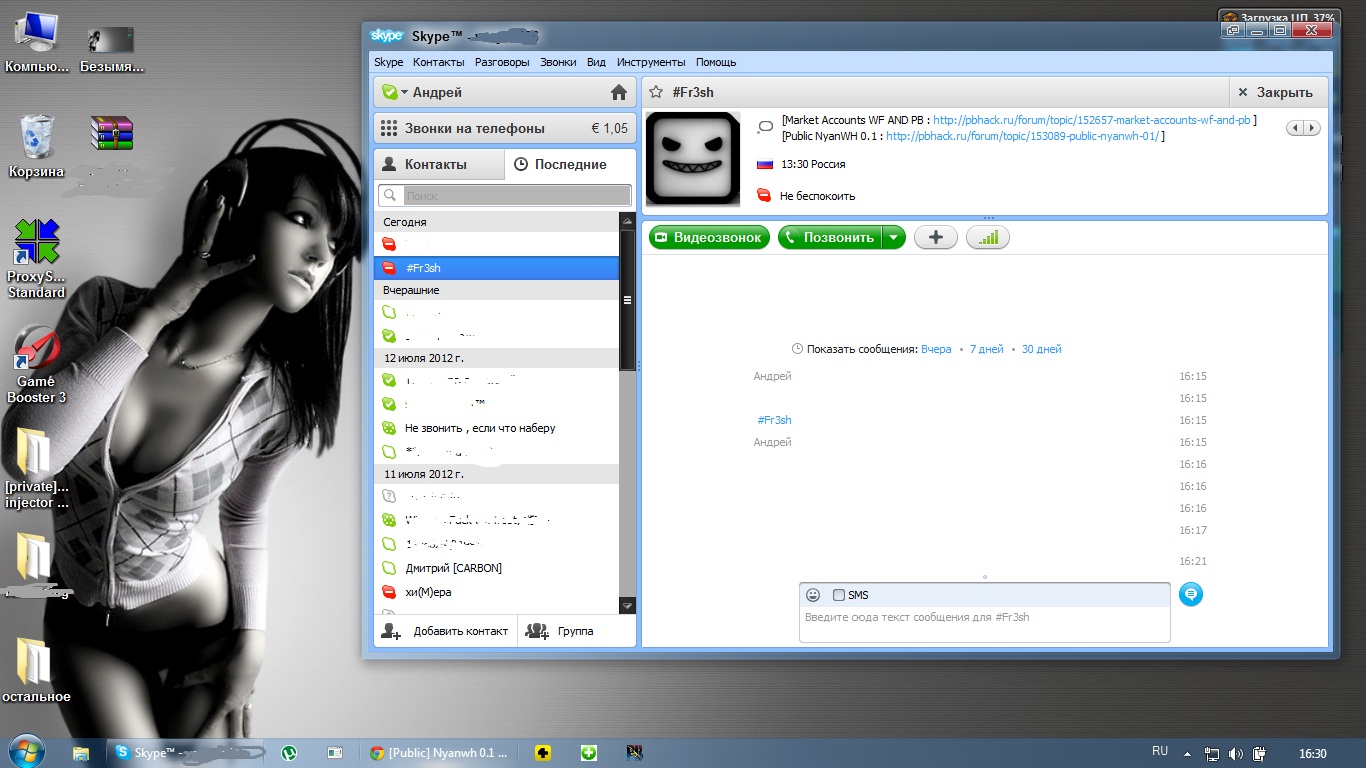This screenshot has height=768, width=1366.
Task: Click the blue send message button
Action: 1190,594
